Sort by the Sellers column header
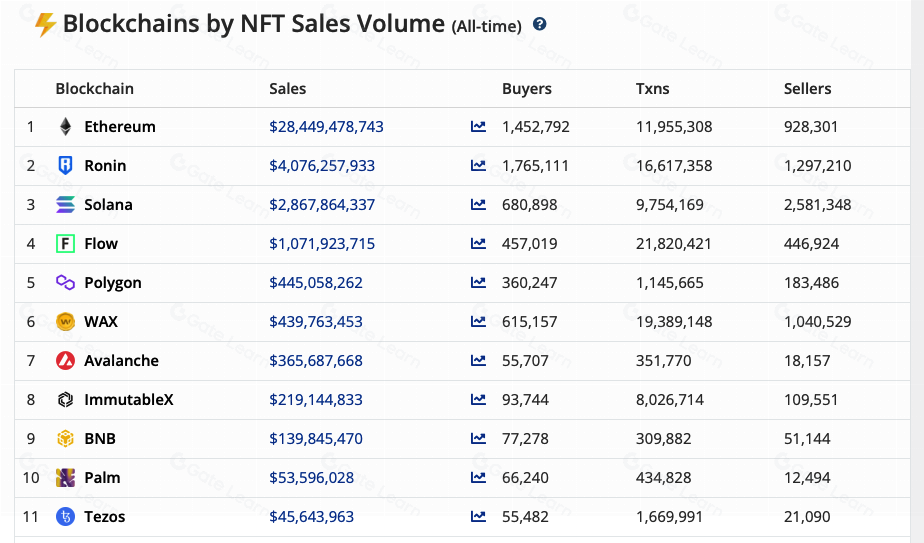Viewport: 924px width, 543px height. [x=807, y=88]
